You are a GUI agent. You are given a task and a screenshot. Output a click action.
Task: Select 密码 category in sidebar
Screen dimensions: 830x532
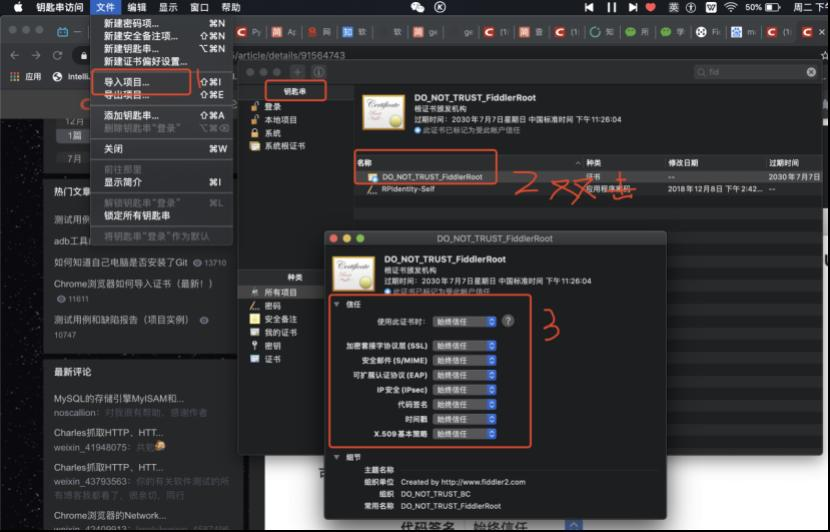point(273,305)
